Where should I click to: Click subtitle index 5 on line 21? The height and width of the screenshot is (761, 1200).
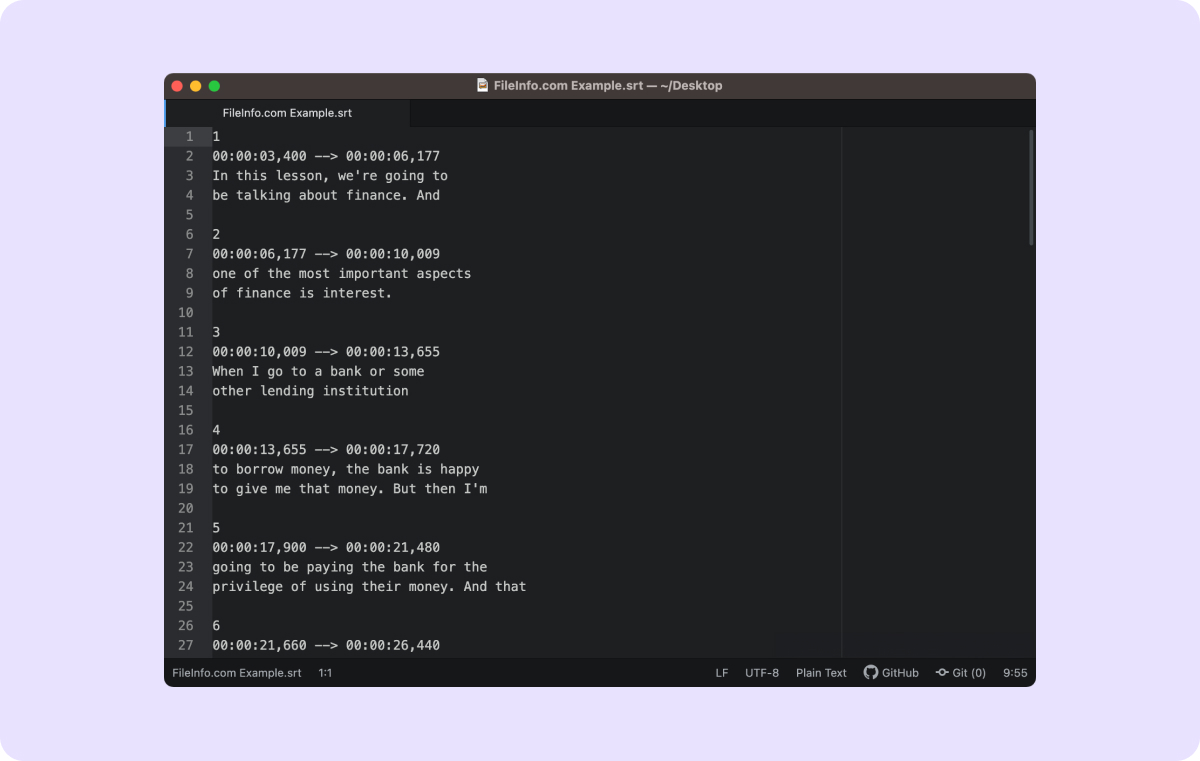[216, 528]
